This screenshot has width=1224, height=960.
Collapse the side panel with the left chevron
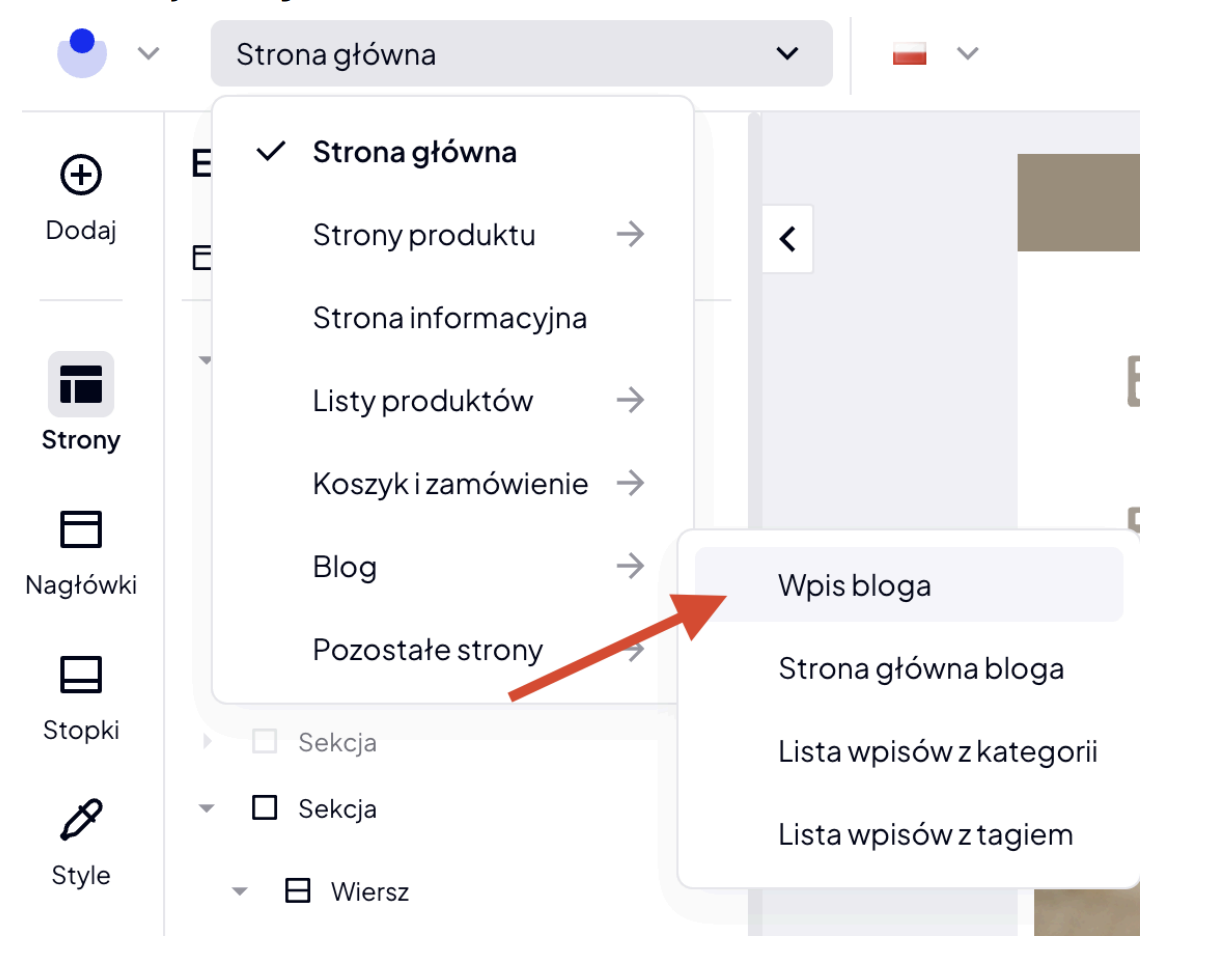coord(788,239)
